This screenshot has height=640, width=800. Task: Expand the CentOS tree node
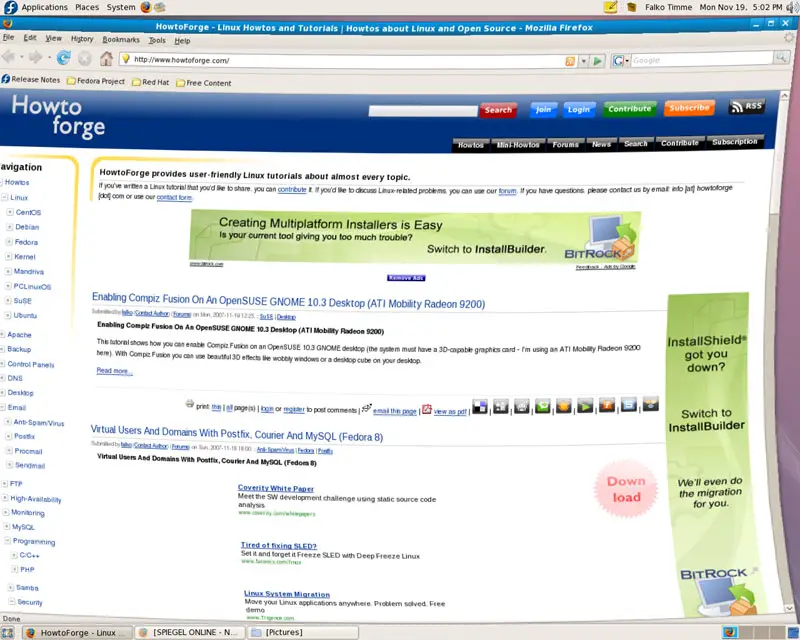[10, 212]
